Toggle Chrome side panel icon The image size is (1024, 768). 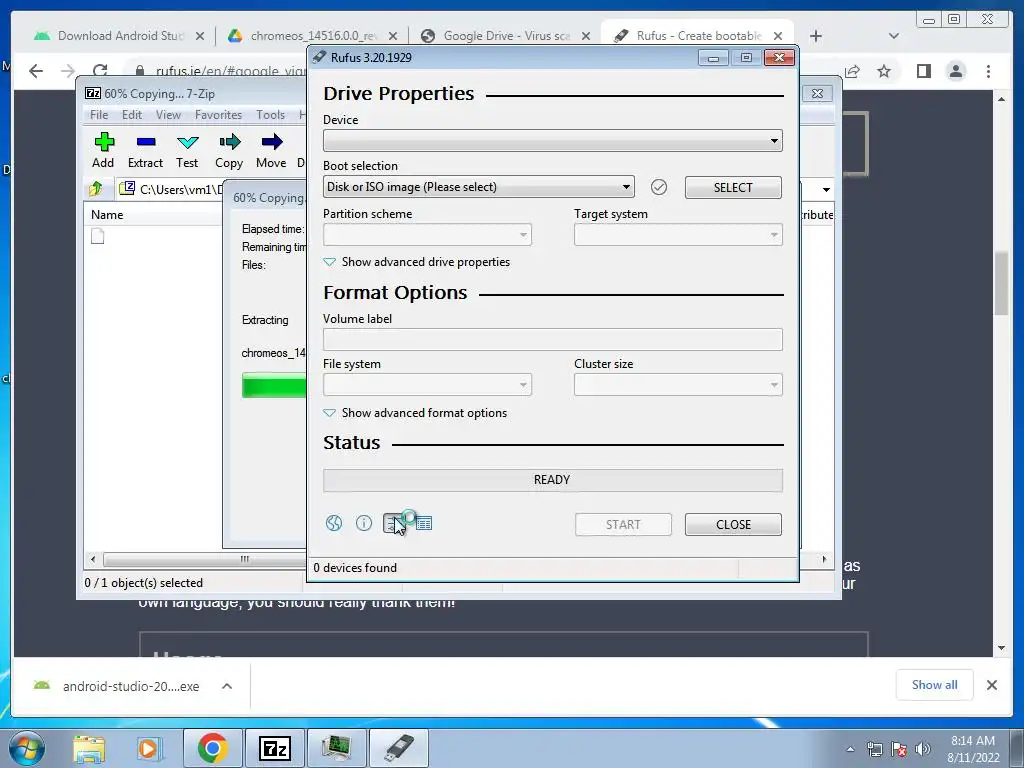click(x=923, y=71)
